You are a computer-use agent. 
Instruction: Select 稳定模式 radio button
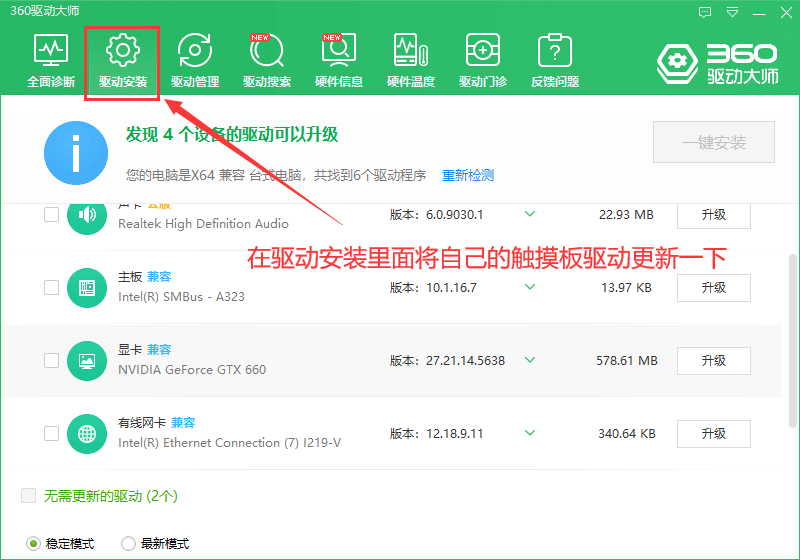click(33, 544)
